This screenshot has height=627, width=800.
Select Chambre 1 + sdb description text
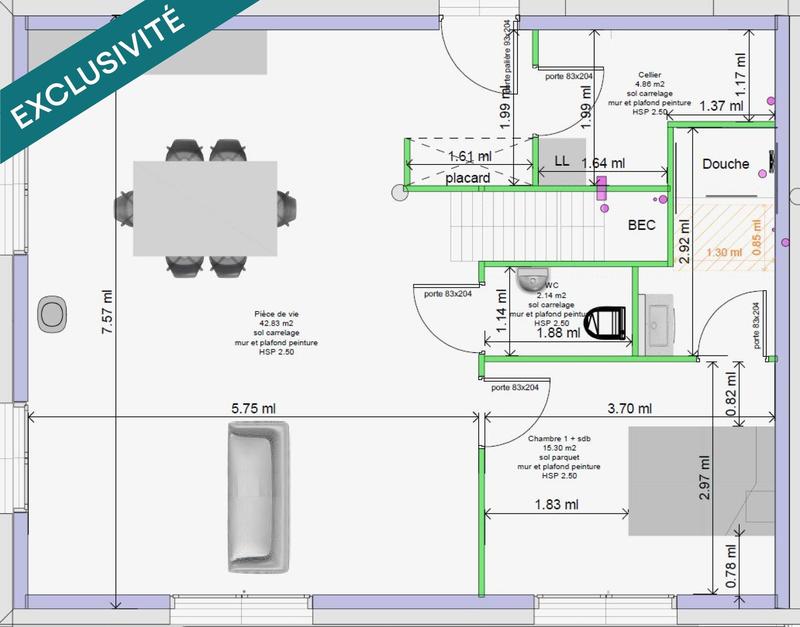(x=559, y=457)
